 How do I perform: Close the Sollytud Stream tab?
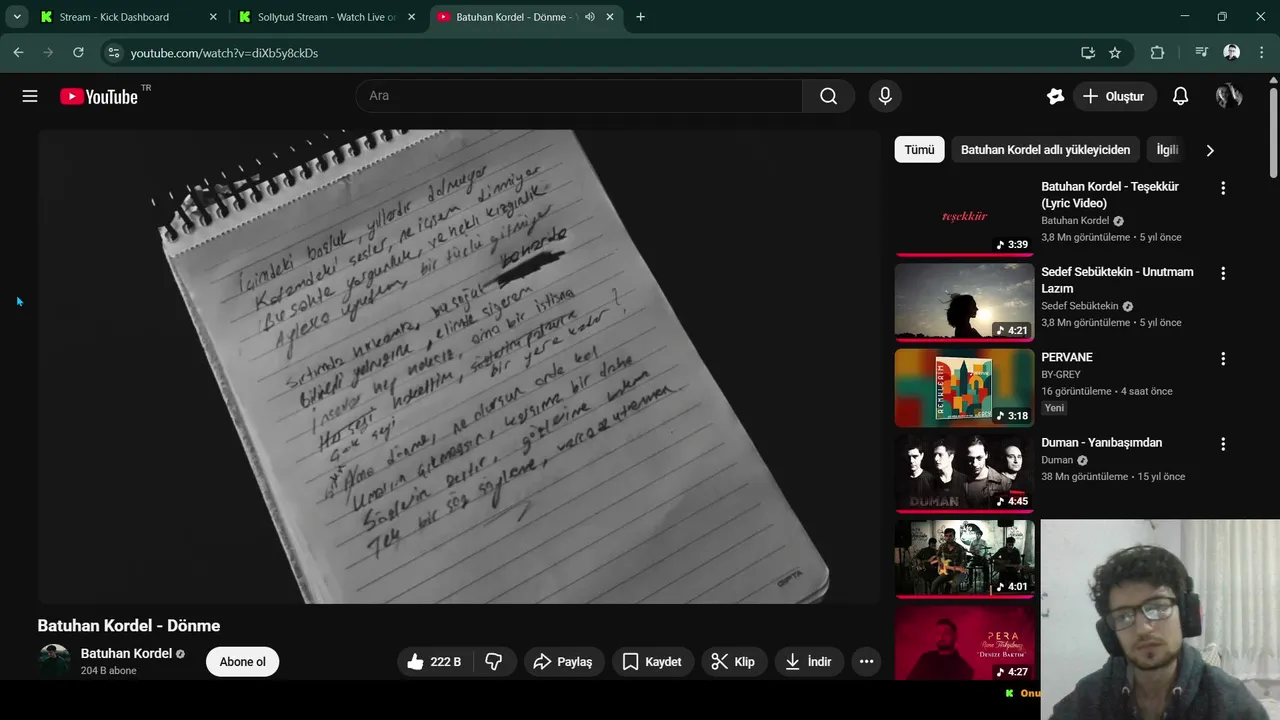pyautogui.click(x=412, y=17)
